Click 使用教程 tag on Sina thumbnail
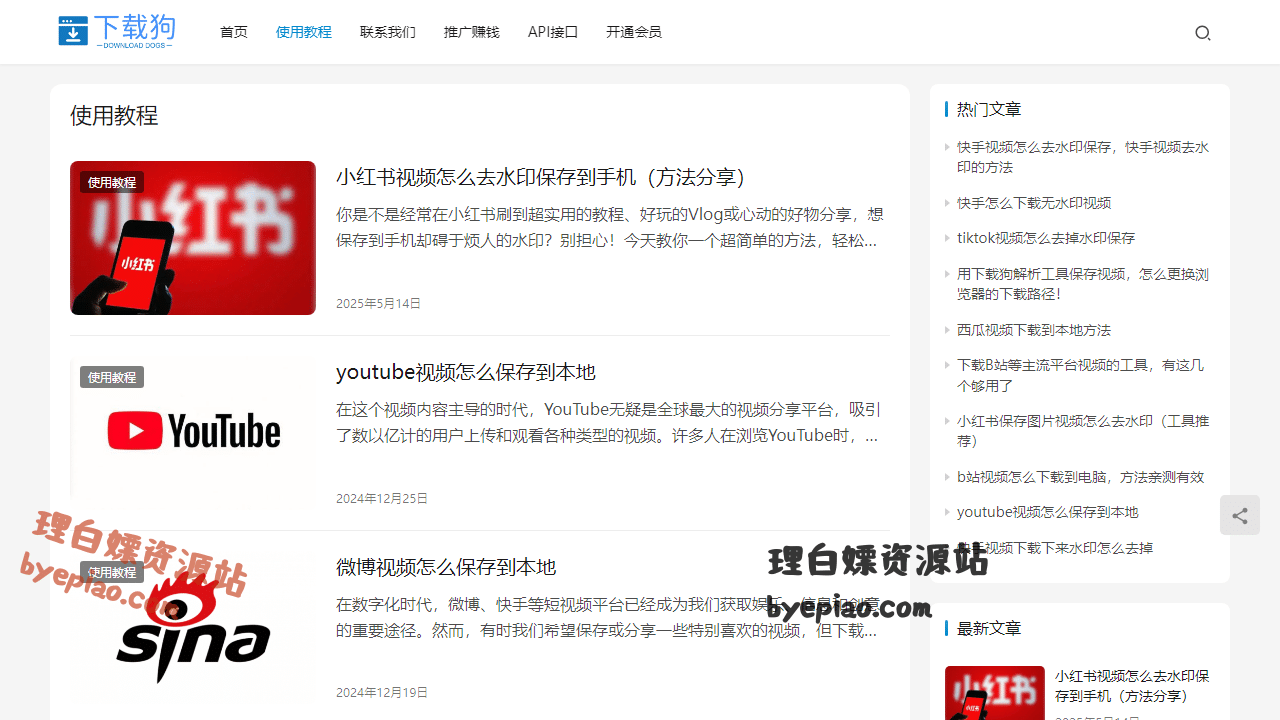 point(112,572)
